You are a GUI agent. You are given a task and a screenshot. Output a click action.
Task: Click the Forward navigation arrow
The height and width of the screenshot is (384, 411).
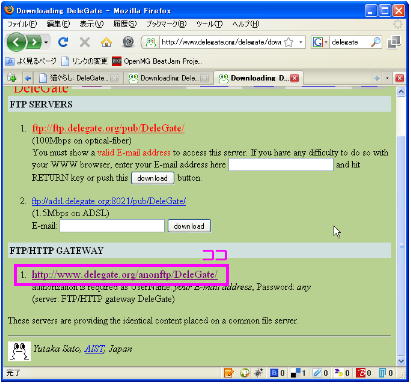34,42
